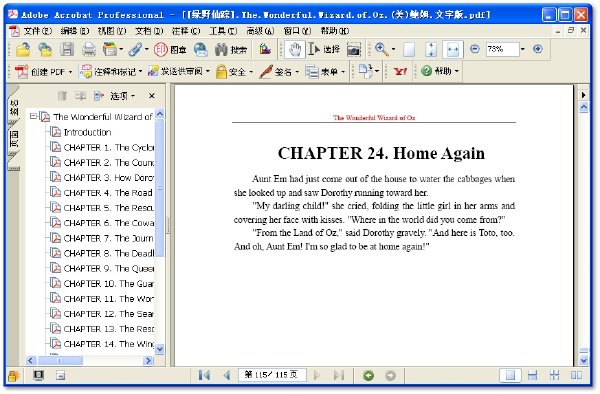Click the Create PDF from web page globe icon
The image size is (600, 394).
pyautogui.click(x=200, y=49)
